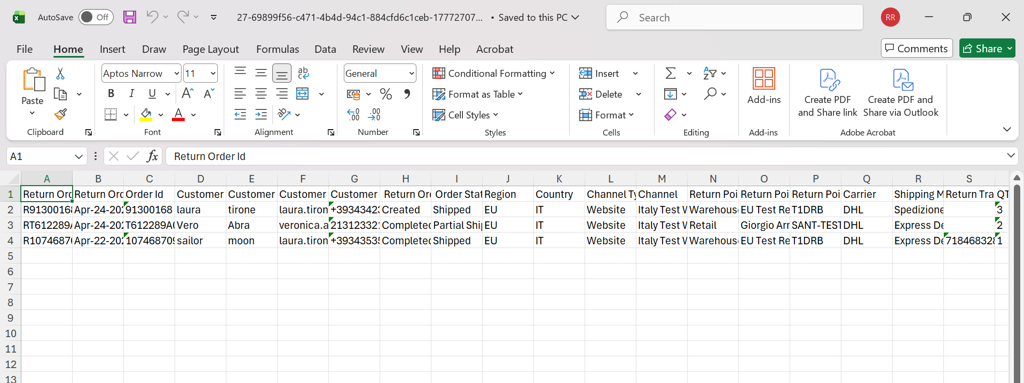
Task: Decrease font size with small A
Action: (x=208, y=94)
